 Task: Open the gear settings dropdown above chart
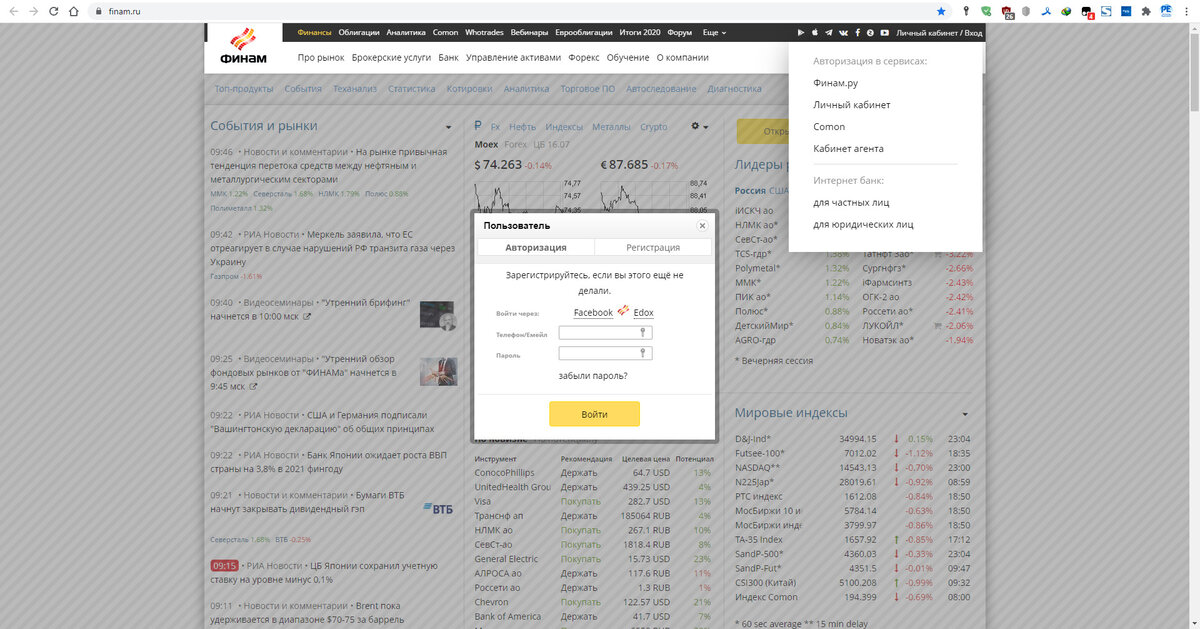point(699,127)
